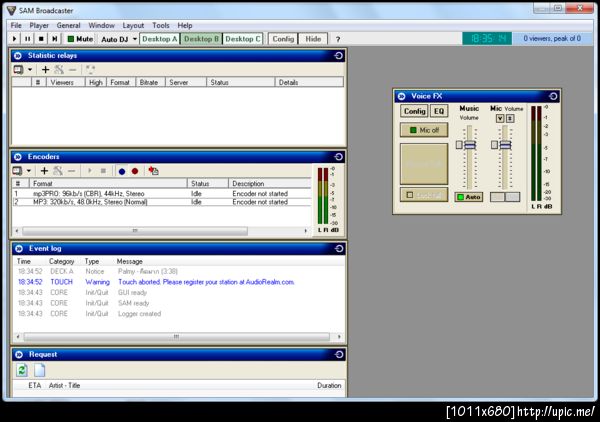
Task: Open the Window menu
Action: click(x=101, y=26)
